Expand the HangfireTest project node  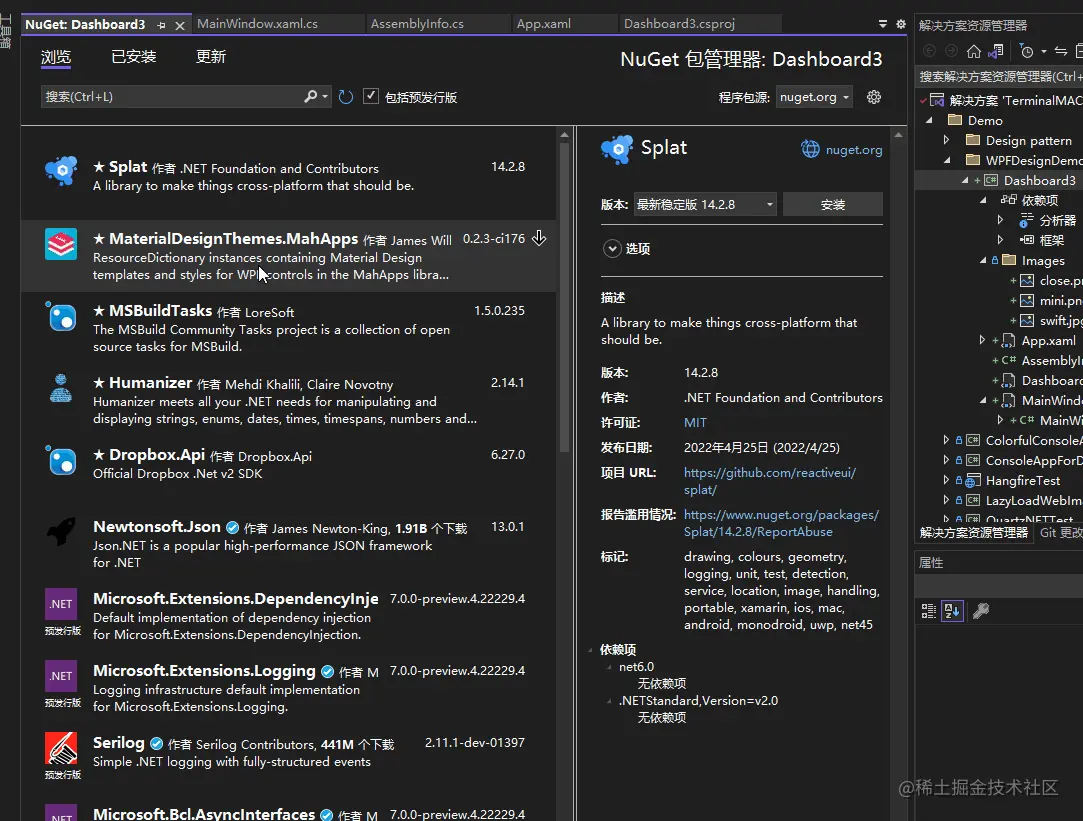pyautogui.click(x=947, y=481)
